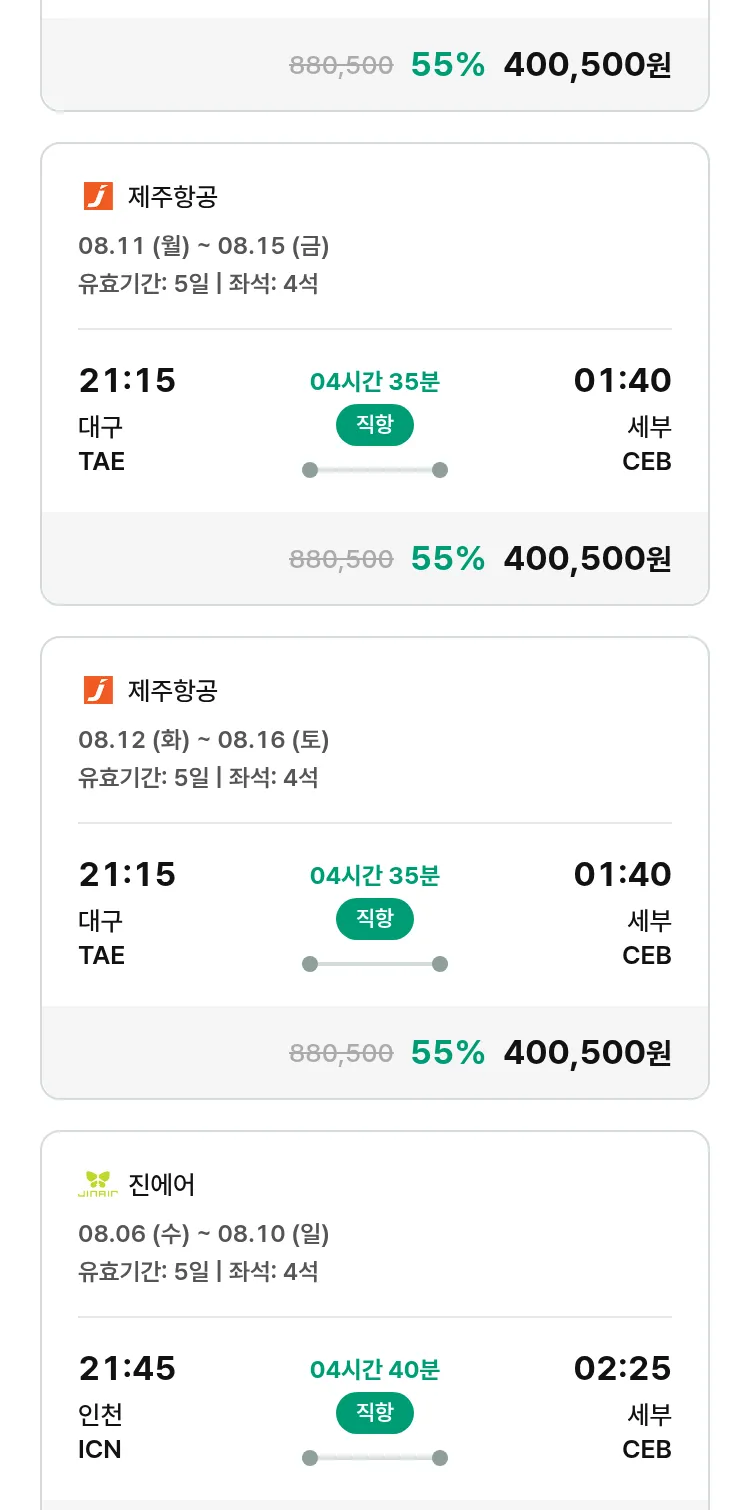This screenshot has width=750, height=1510.
Task: Select the 400,500원 price on the 08.12 flight
Action: tap(587, 1052)
